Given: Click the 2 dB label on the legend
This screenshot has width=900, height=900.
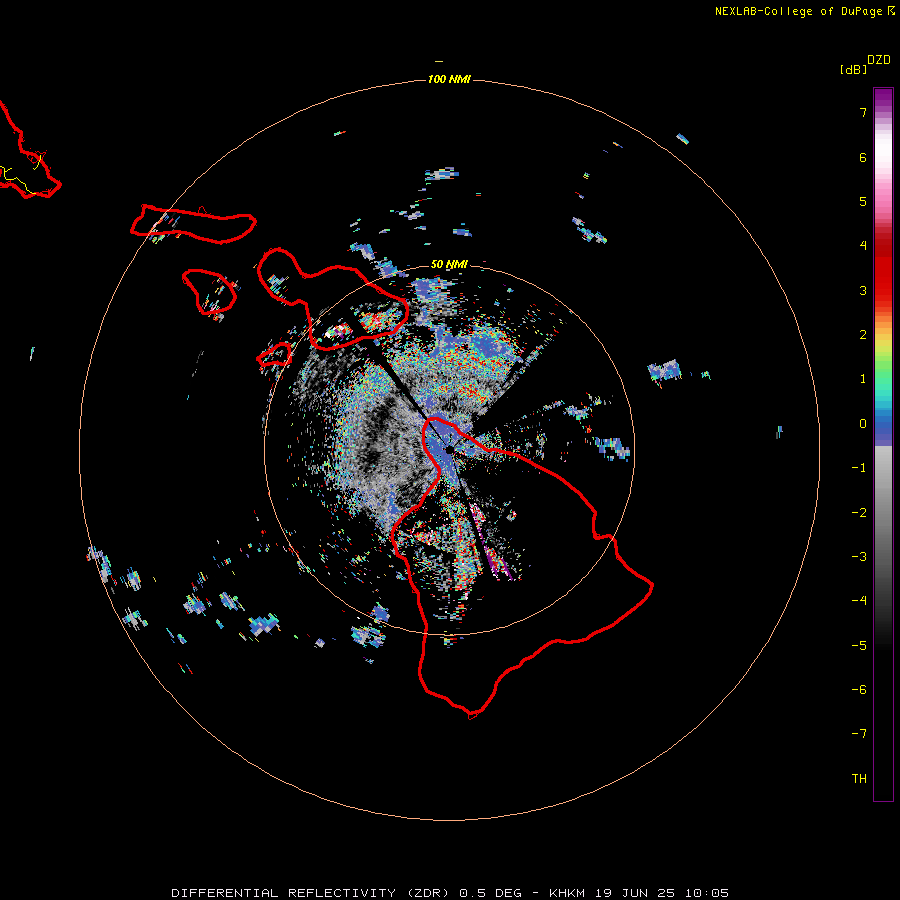Looking at the screenshot, I should tap(863, 335).
